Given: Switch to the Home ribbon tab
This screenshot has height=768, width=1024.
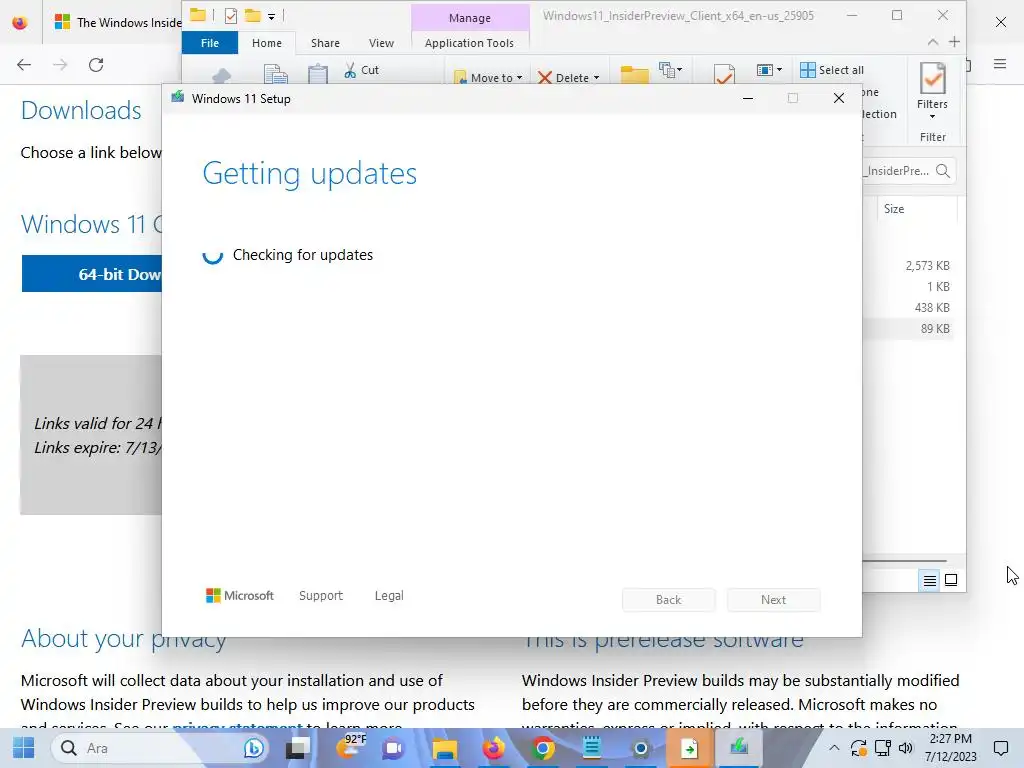Looking at the screenshot, I should coord(267,43).
